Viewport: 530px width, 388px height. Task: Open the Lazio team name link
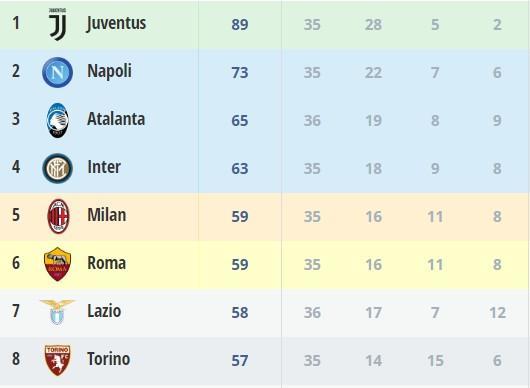coord(104,311)
